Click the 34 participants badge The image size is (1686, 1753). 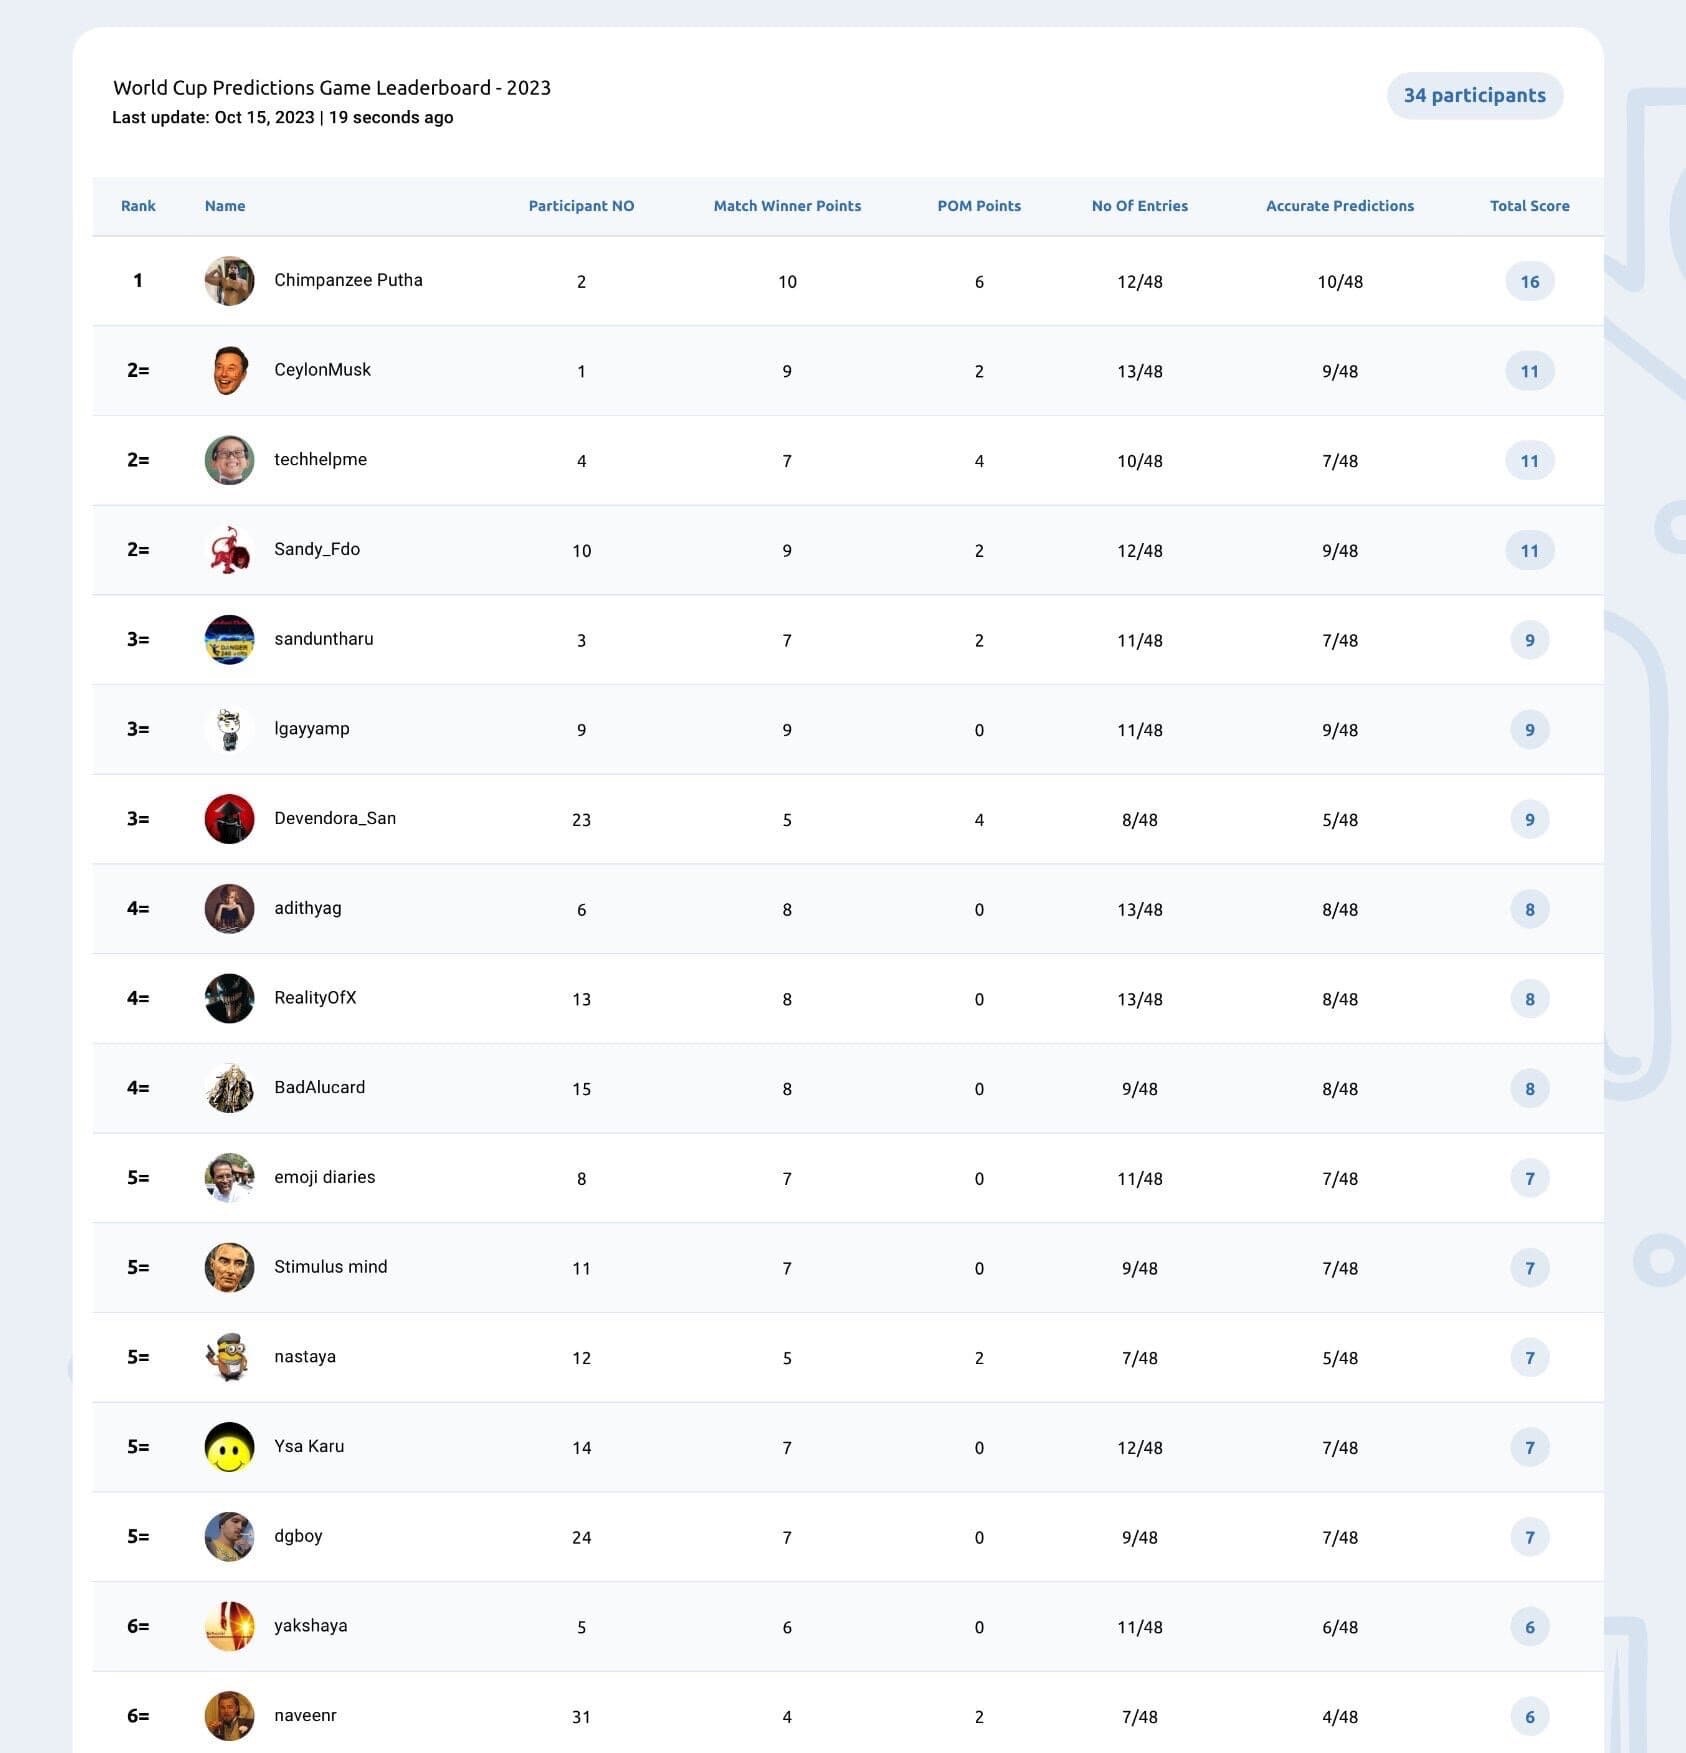pyautogui.click(x=1474, y=95)
